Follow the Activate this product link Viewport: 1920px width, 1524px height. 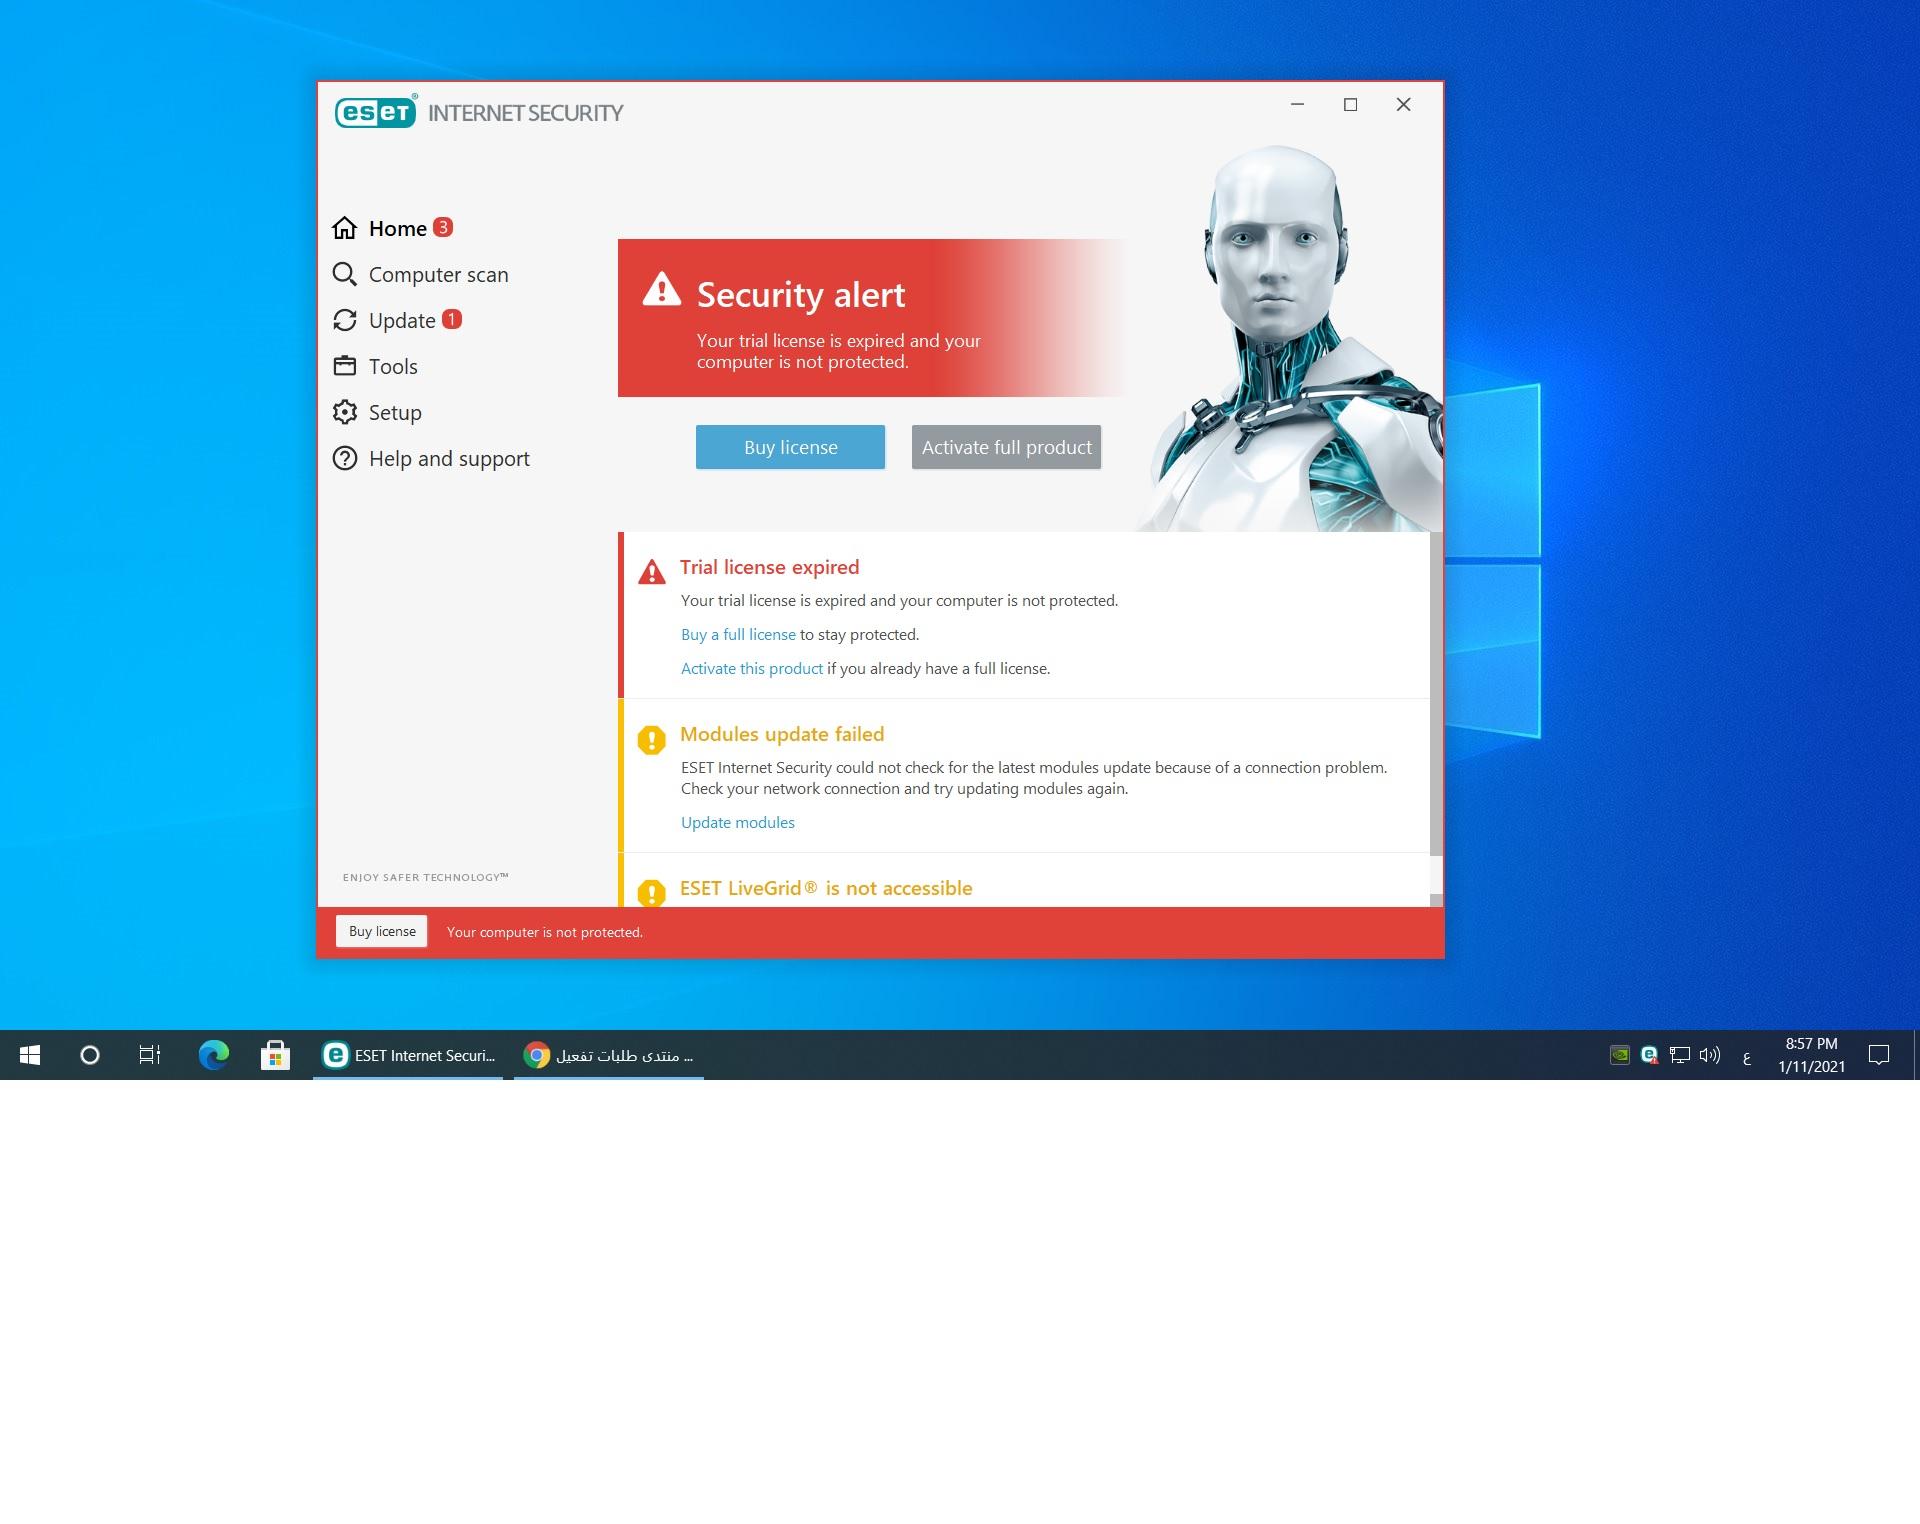(x=752, y=668)
